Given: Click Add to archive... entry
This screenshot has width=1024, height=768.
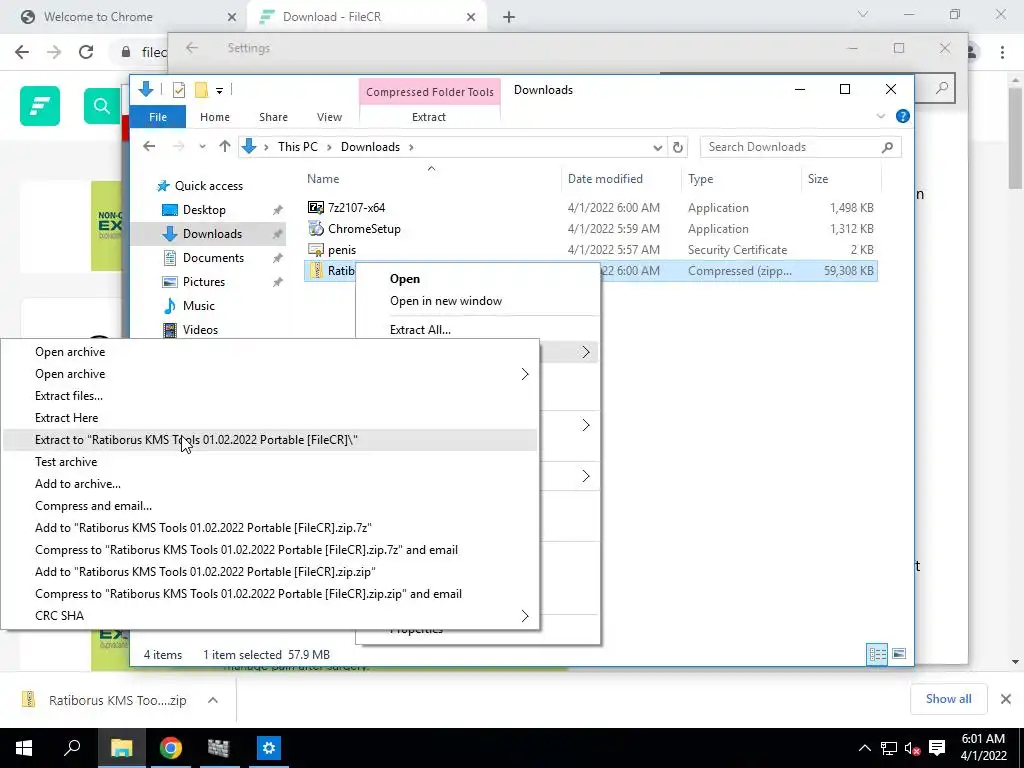Looking at the screenshot, I should tap(270, 484).
